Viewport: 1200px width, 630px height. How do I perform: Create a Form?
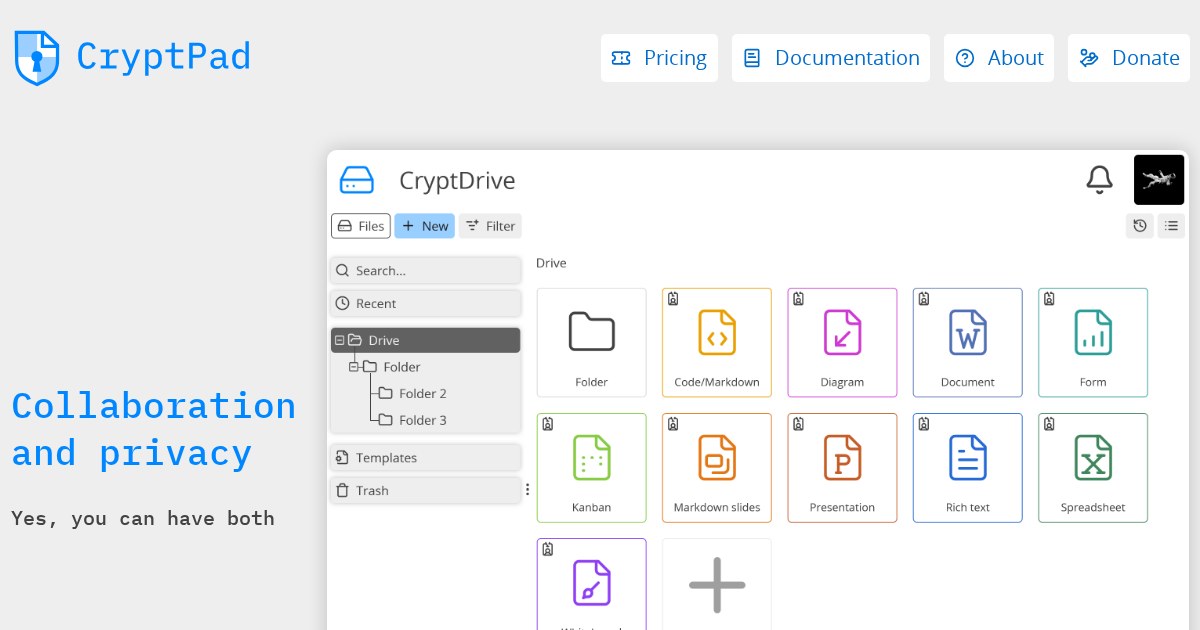(1093, 343)
